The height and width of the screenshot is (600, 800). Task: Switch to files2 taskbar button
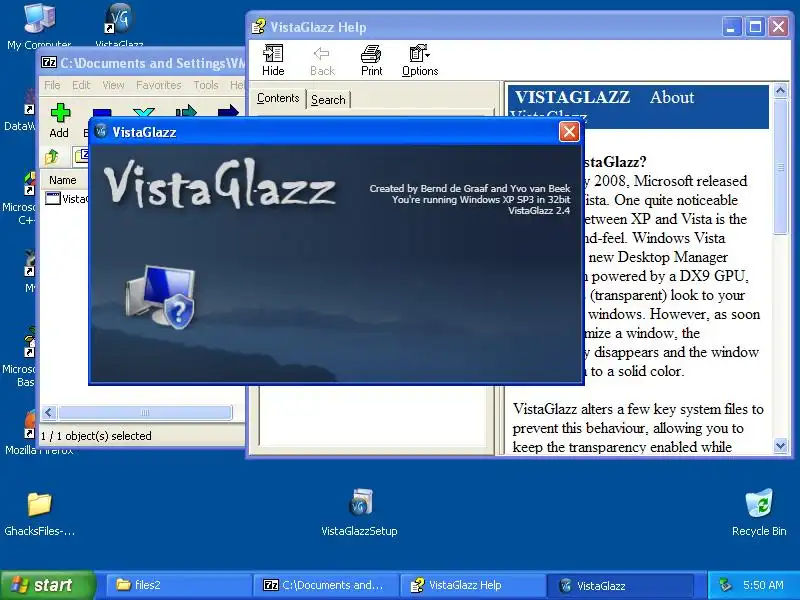179,585
